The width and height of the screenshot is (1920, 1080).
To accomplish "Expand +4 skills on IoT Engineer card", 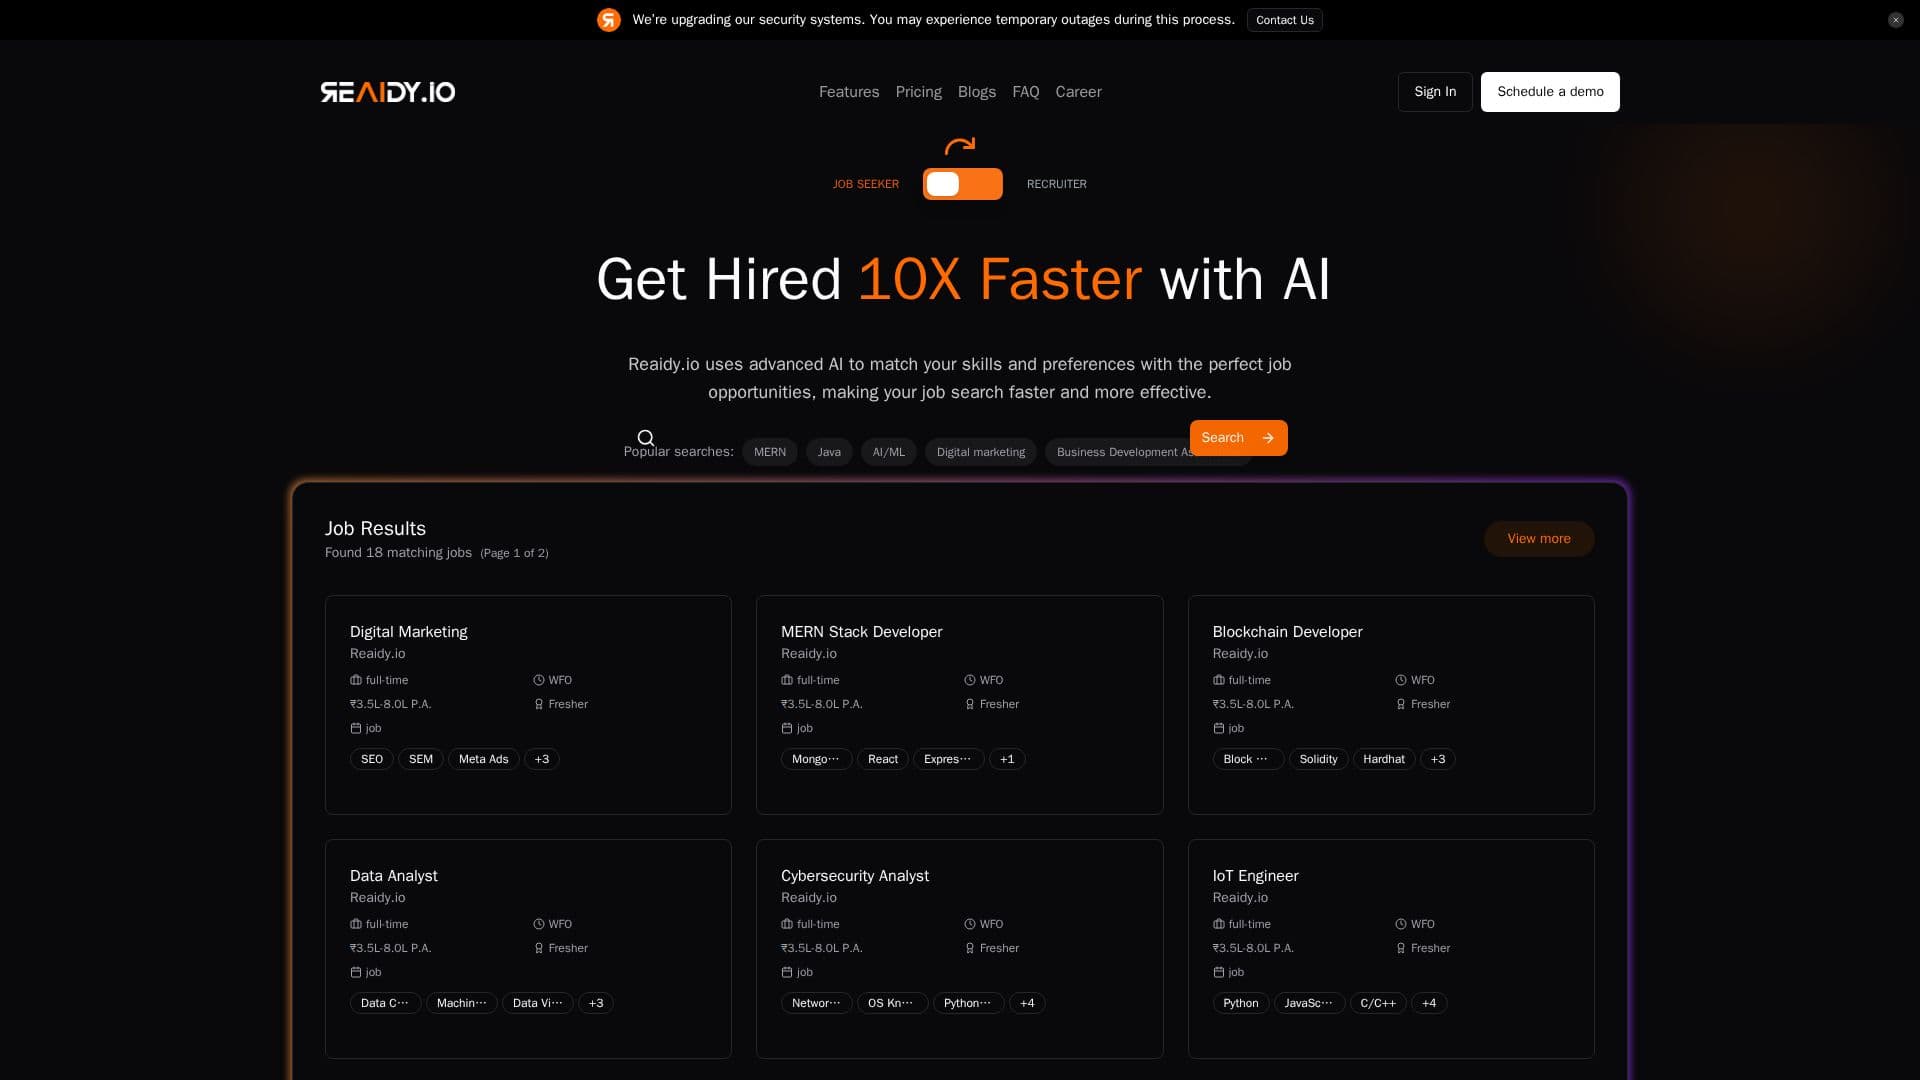I will pos(1429,1003).
